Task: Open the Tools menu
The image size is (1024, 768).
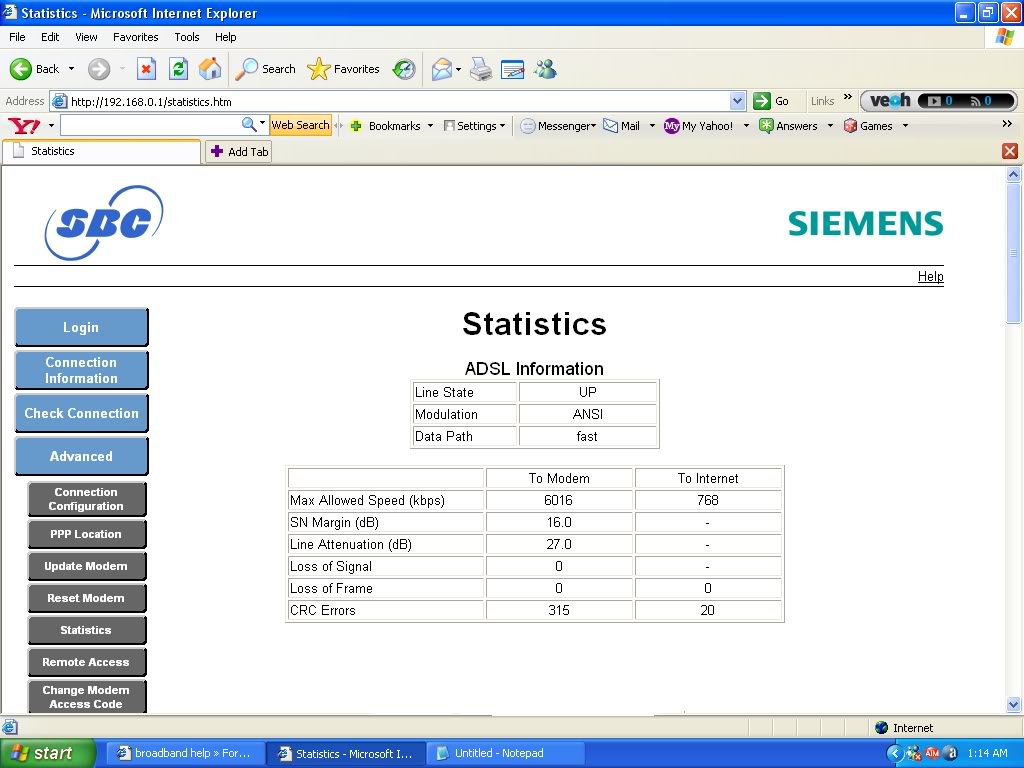Action: (187, 37)
